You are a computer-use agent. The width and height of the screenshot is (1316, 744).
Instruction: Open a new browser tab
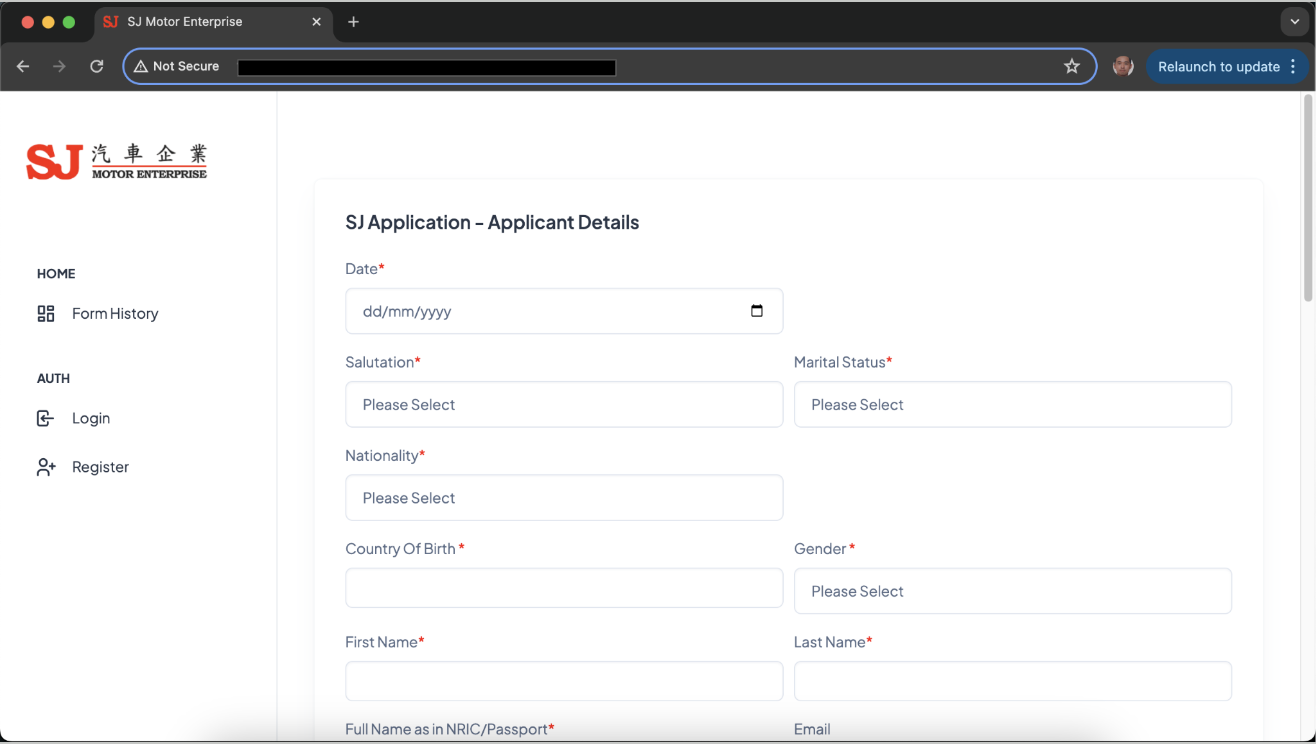[x=353, y=22]
